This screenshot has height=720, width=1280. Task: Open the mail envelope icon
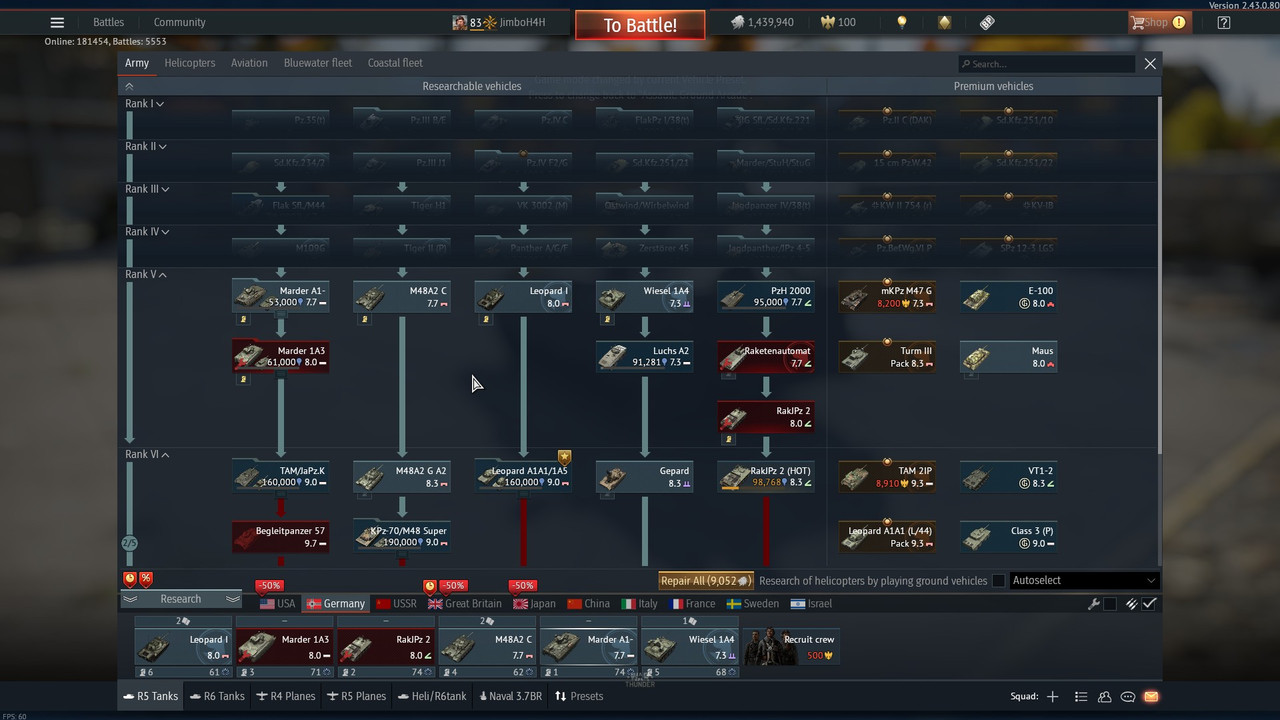point(1151,696)
